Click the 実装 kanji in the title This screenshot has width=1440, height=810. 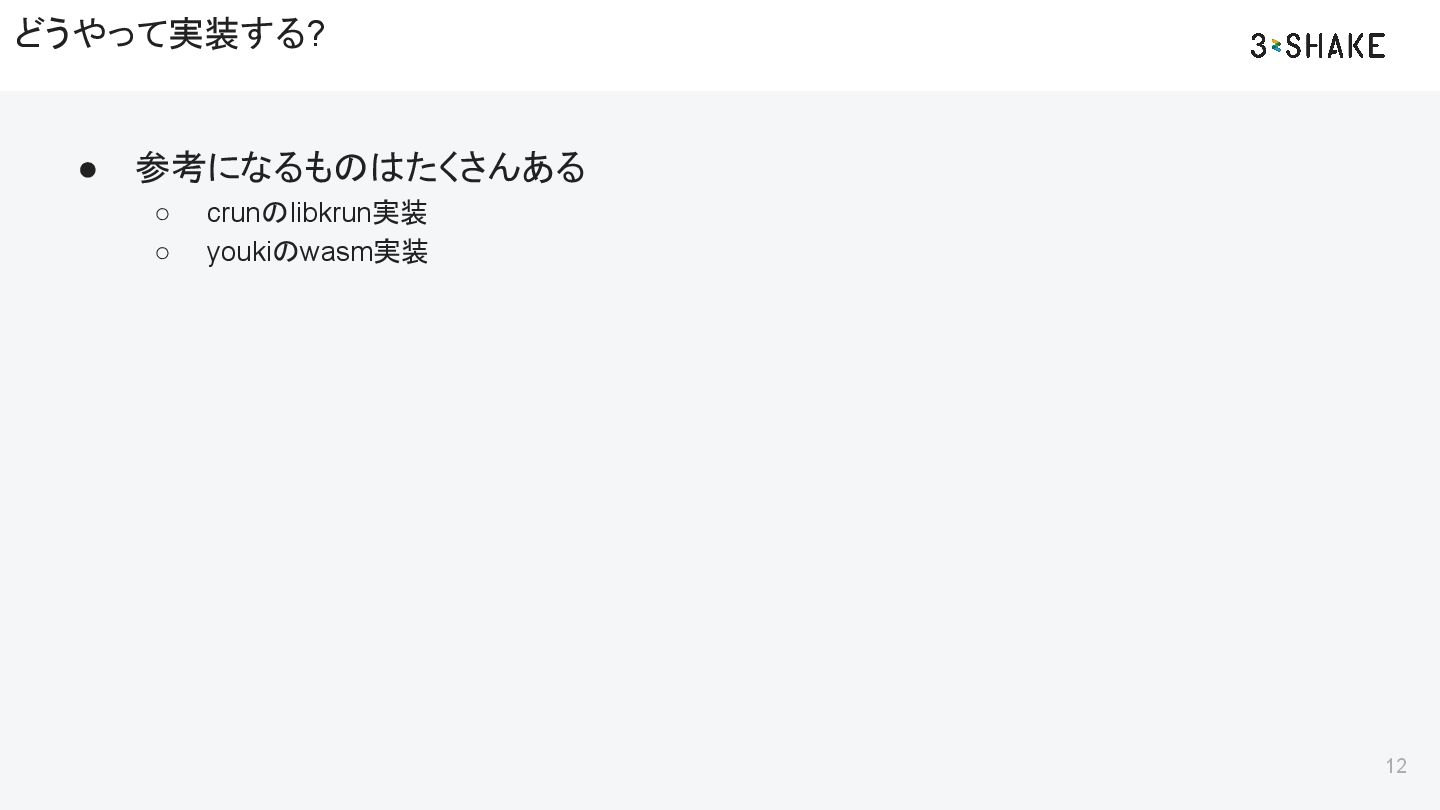pos(203,35)
